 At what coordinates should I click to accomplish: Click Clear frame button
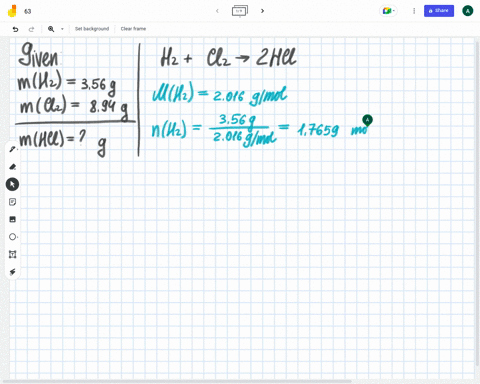[133, 29]
